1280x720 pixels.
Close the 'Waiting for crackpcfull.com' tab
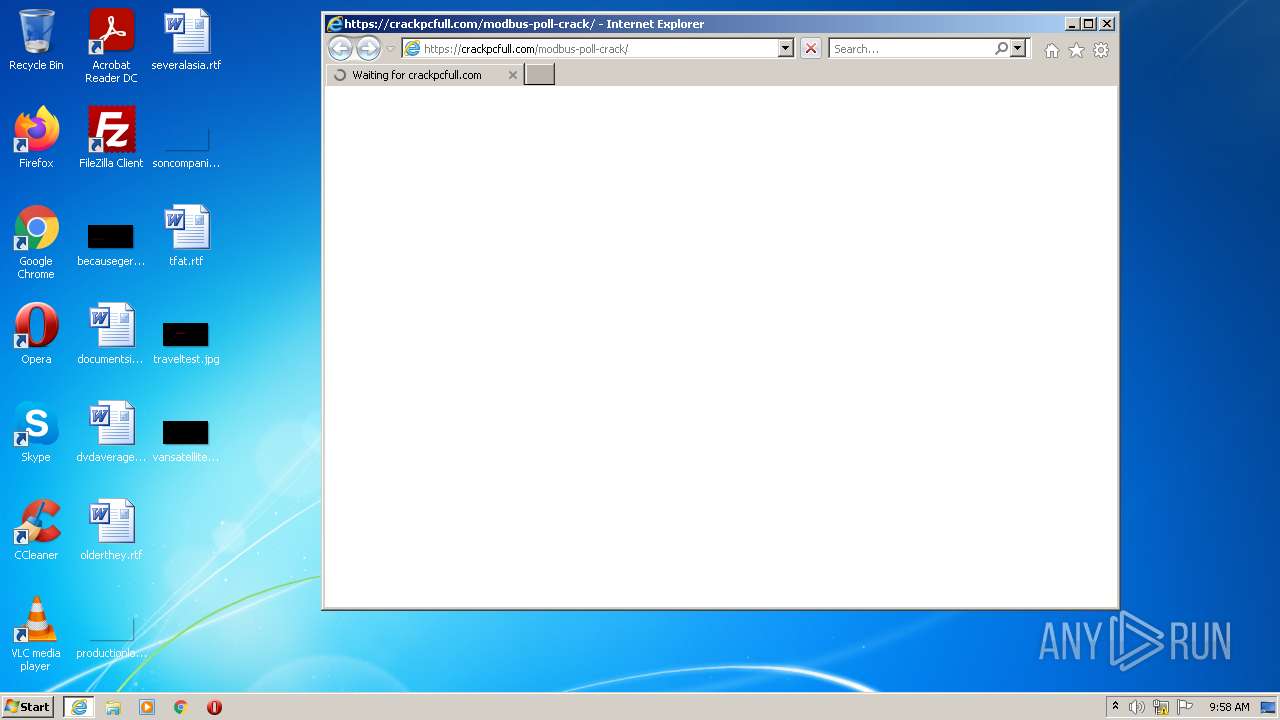(513, 75)
